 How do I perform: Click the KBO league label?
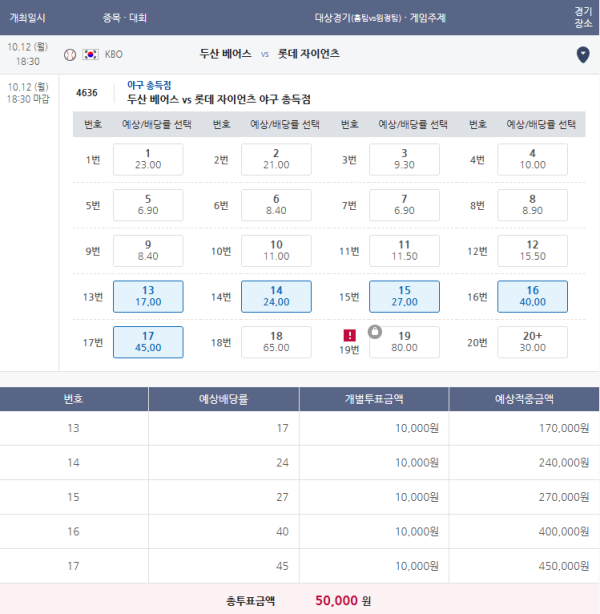pyautogui.click(x=114, y=54)
